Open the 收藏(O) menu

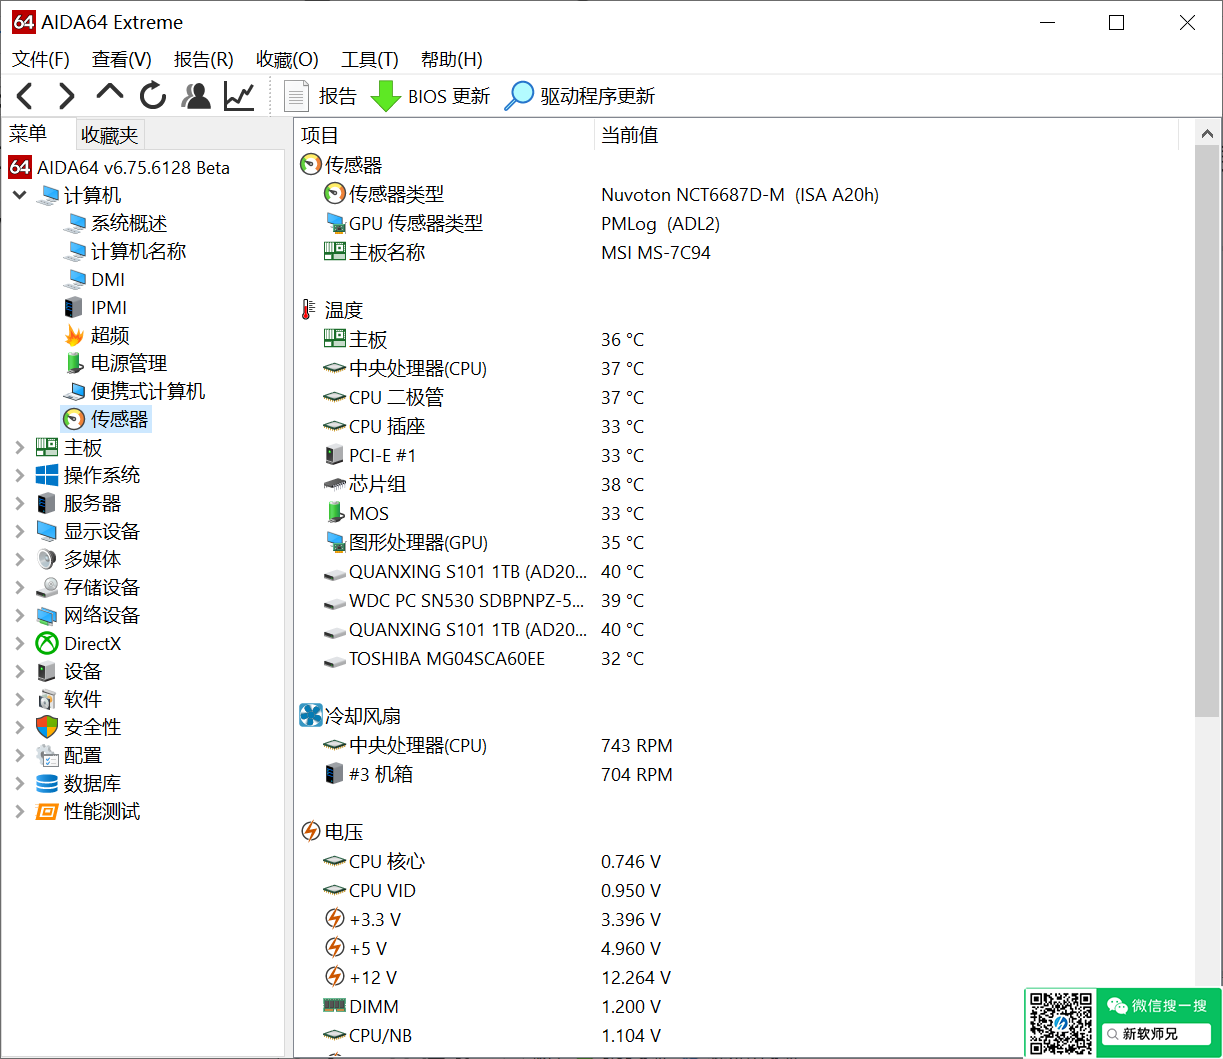pos(287,60)
